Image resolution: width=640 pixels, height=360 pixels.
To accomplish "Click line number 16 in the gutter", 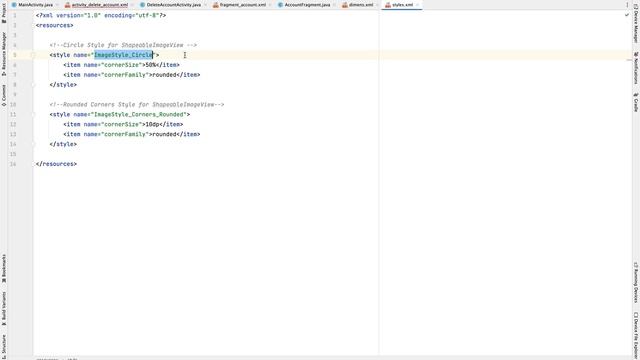I will [13, 164].
